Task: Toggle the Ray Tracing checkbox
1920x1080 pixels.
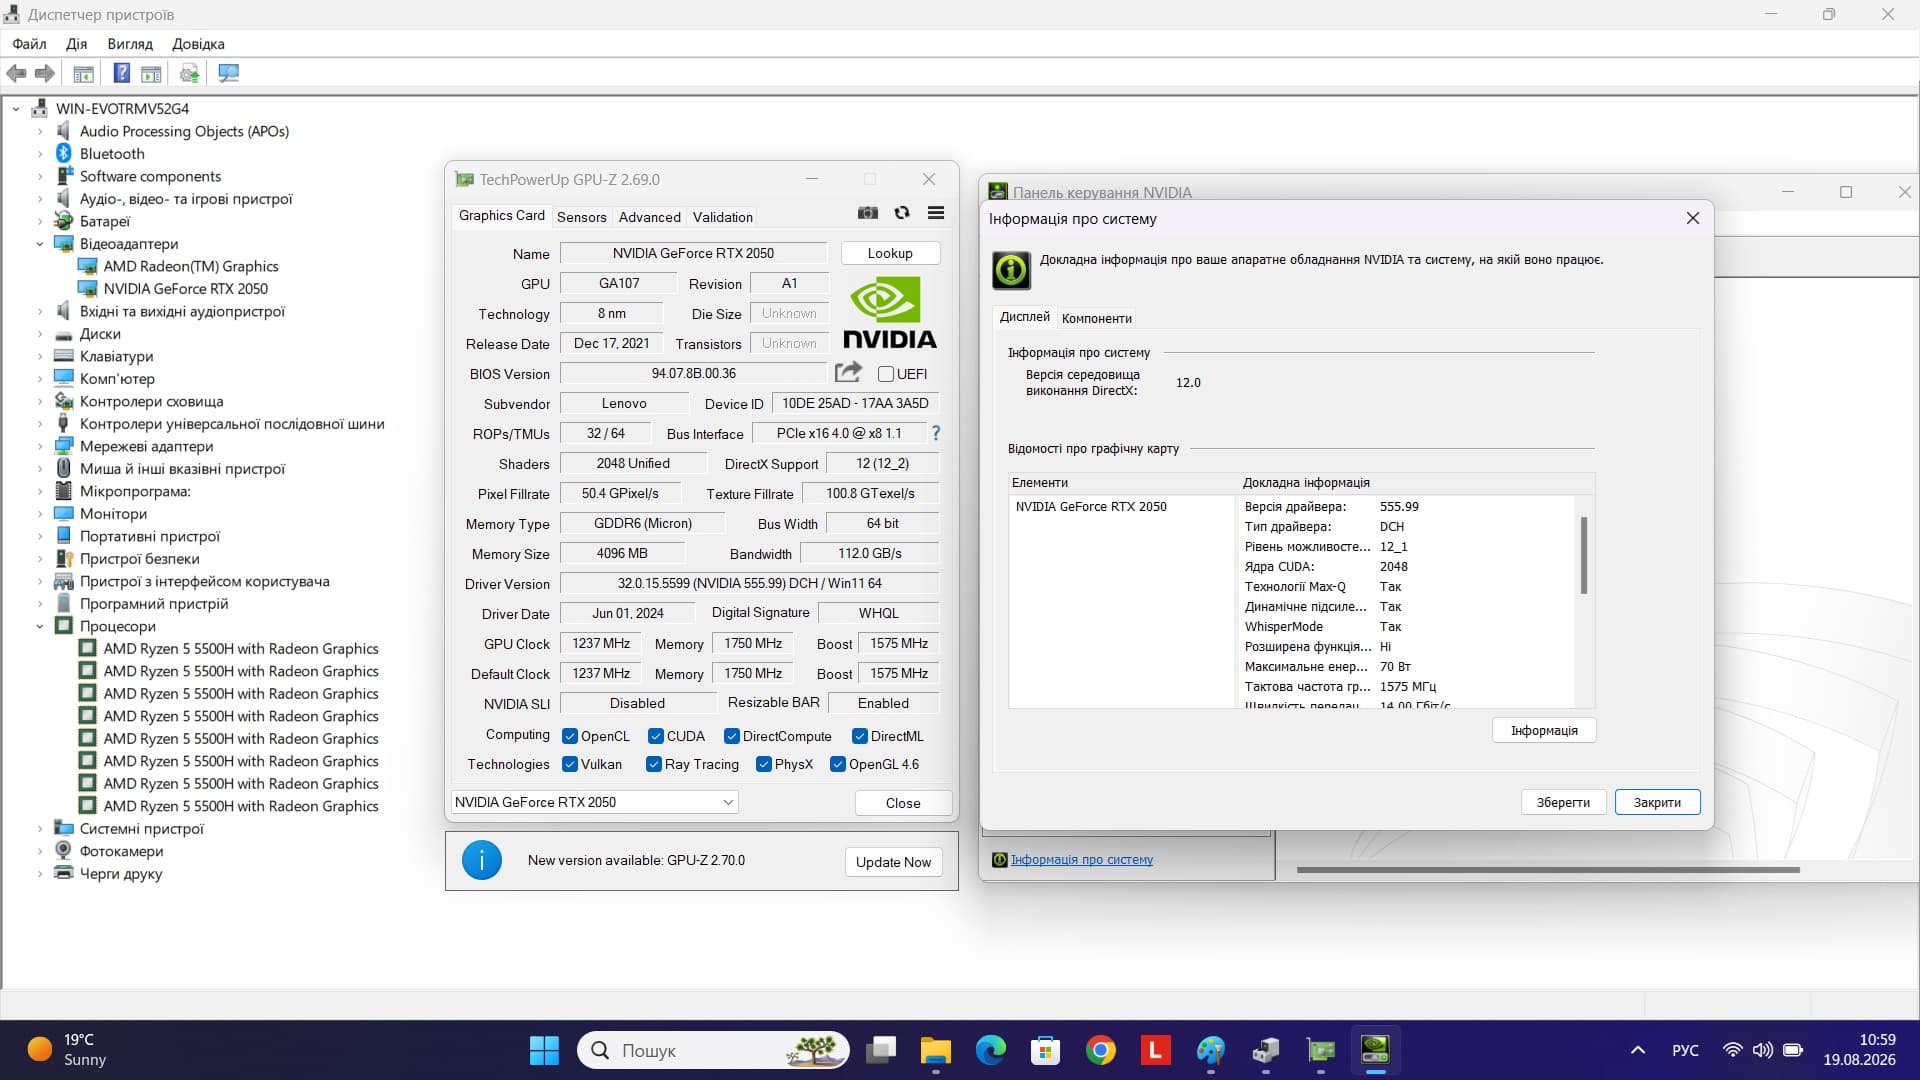Action: click(654, 764)
